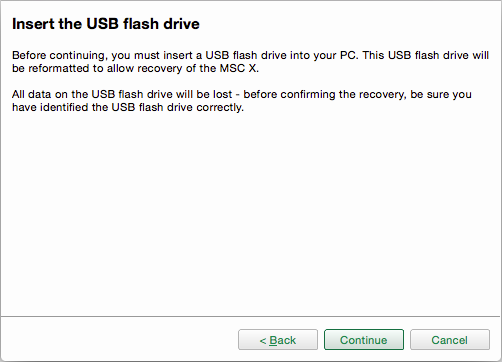
Task: Click the word 'Insert' in the title
Action: pos(33,24)
